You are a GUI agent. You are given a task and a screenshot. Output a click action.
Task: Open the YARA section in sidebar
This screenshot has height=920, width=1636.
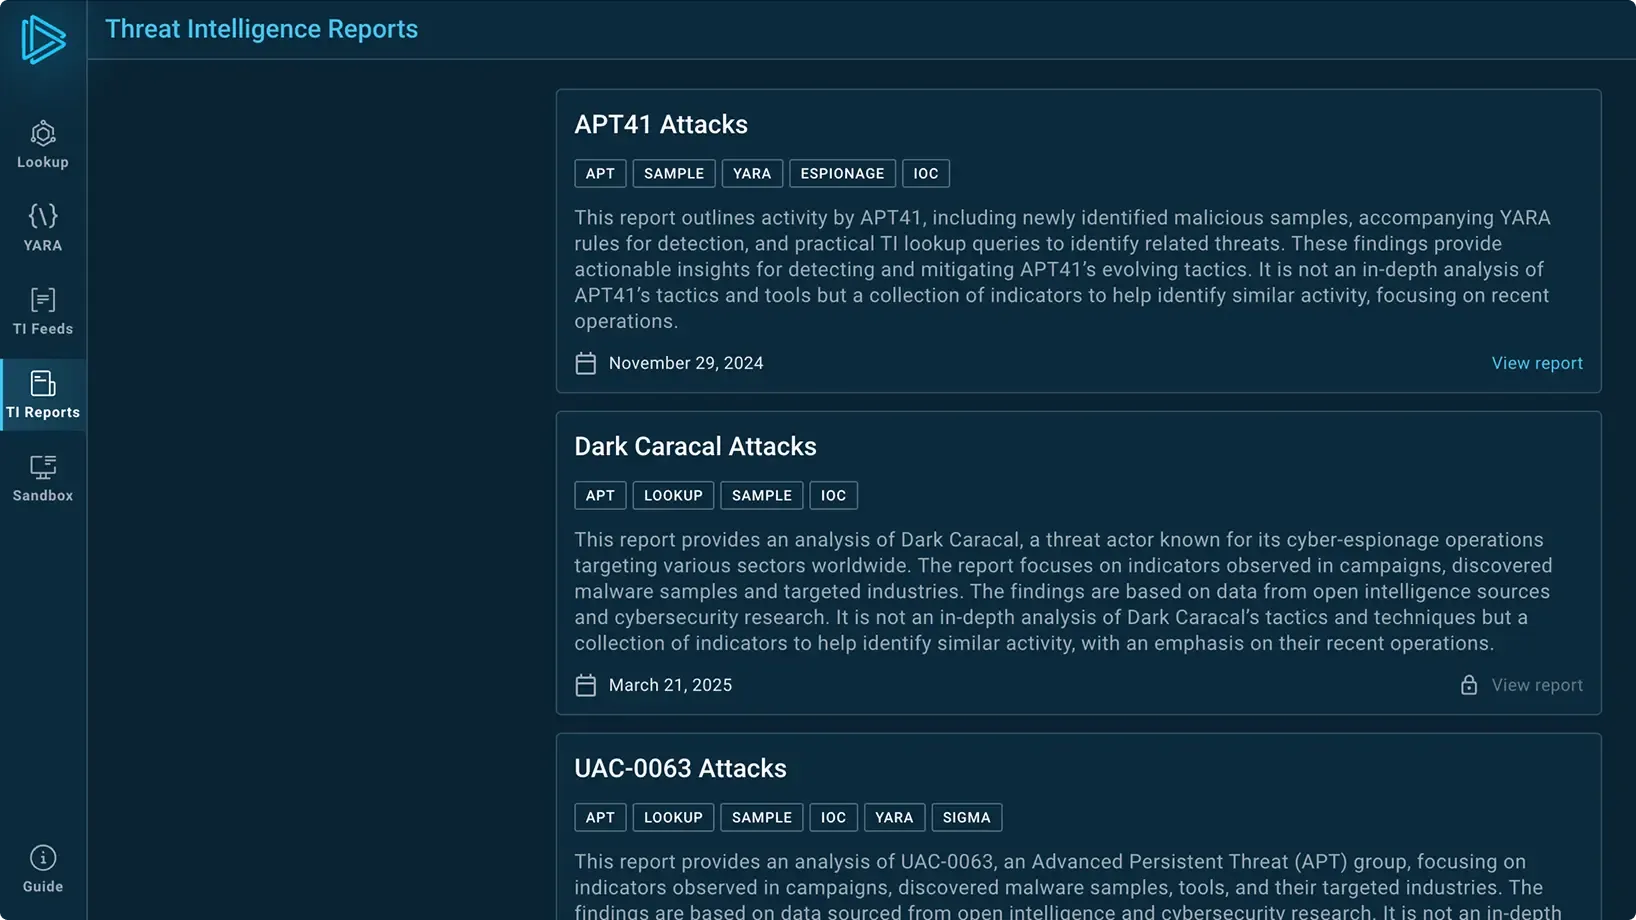pyautogui.click(x=42, y=227)
